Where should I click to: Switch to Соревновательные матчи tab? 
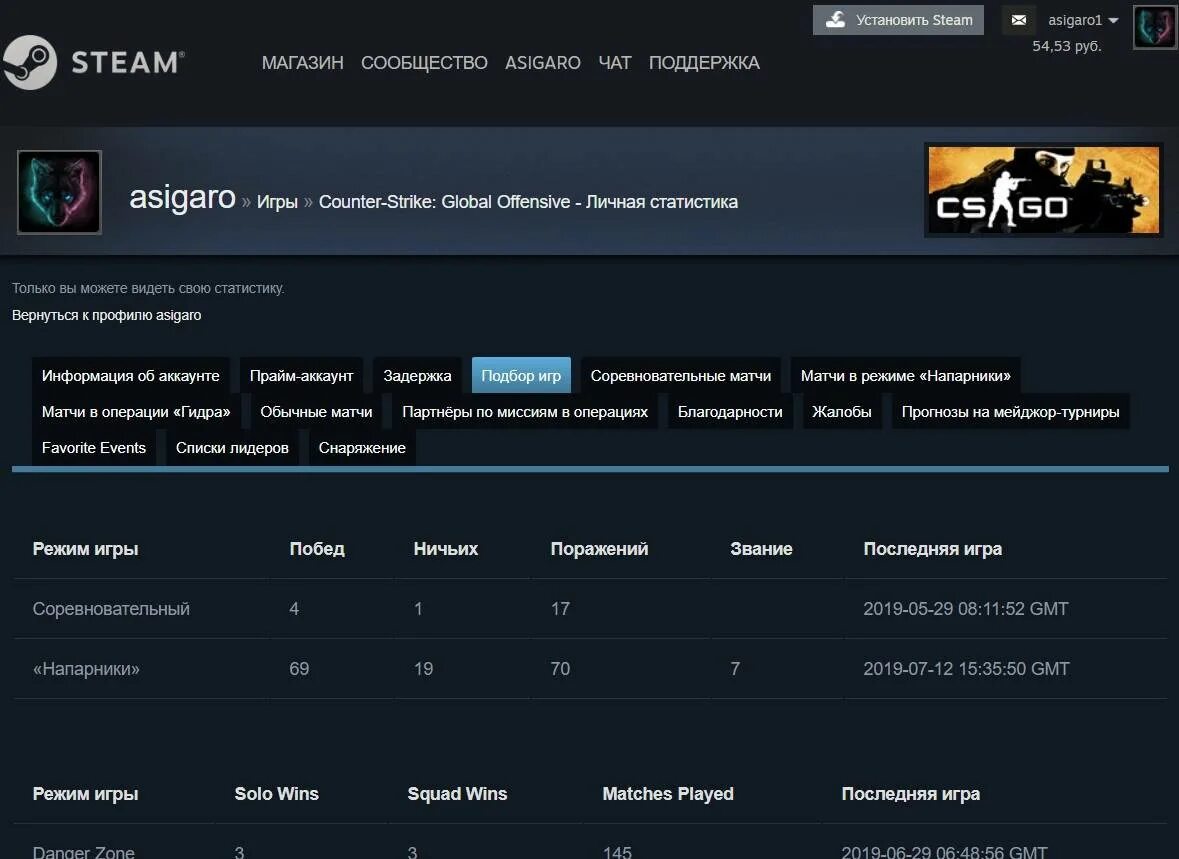pyautogui.click(x=681, y=375)
